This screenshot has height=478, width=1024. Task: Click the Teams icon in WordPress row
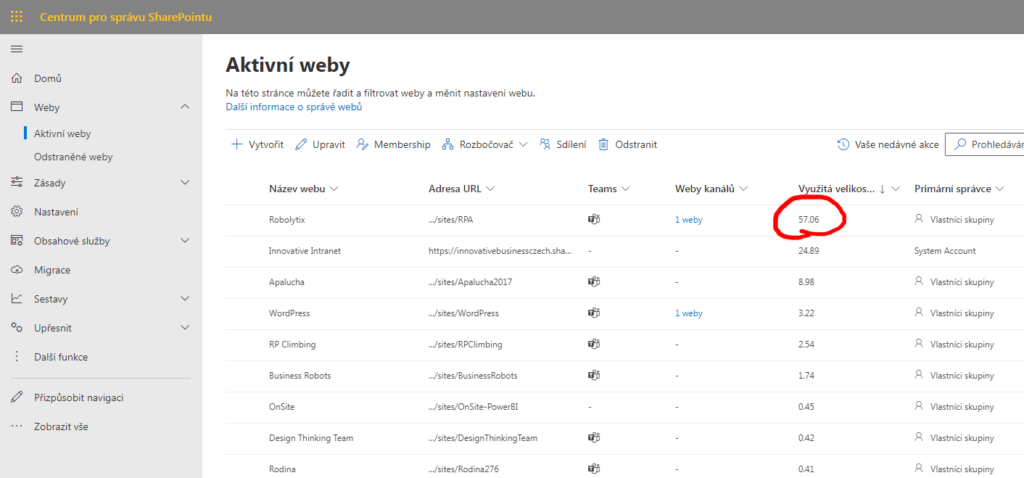(x=594, y=313)
